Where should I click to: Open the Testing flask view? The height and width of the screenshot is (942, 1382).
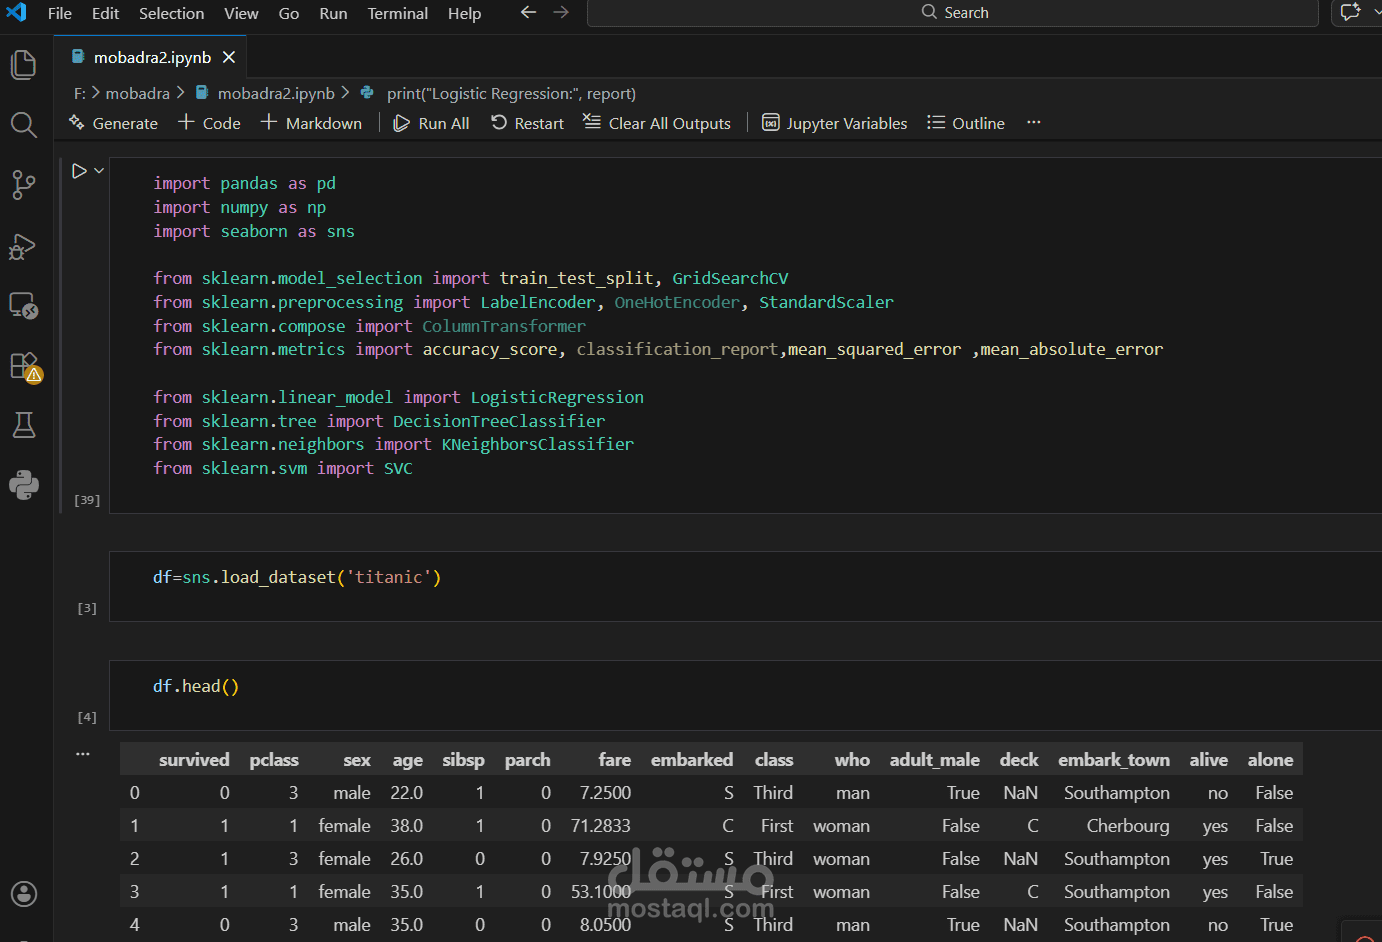(x=23, y=425)
